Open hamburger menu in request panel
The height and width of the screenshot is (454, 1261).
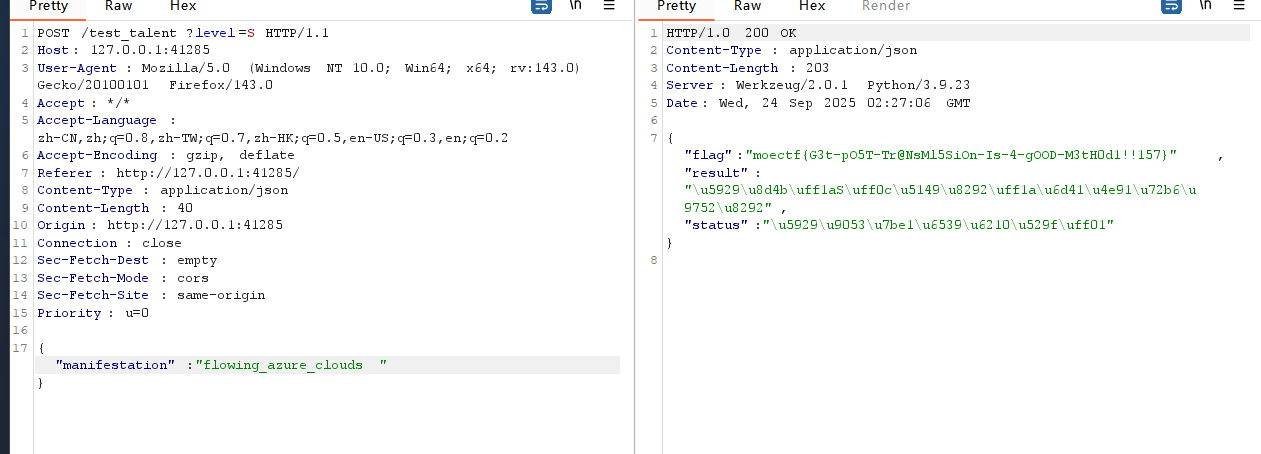609,6
